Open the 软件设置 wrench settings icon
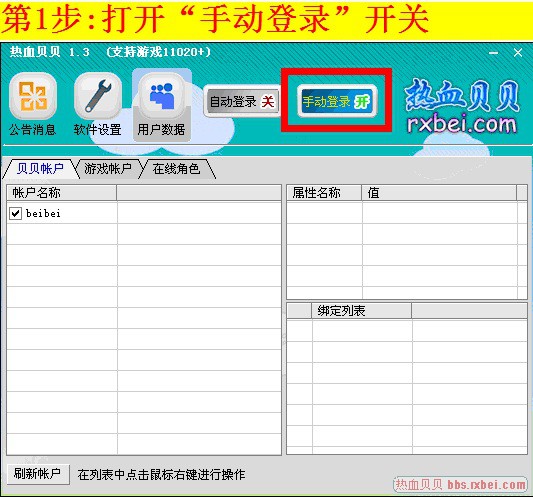 point(98,105)
